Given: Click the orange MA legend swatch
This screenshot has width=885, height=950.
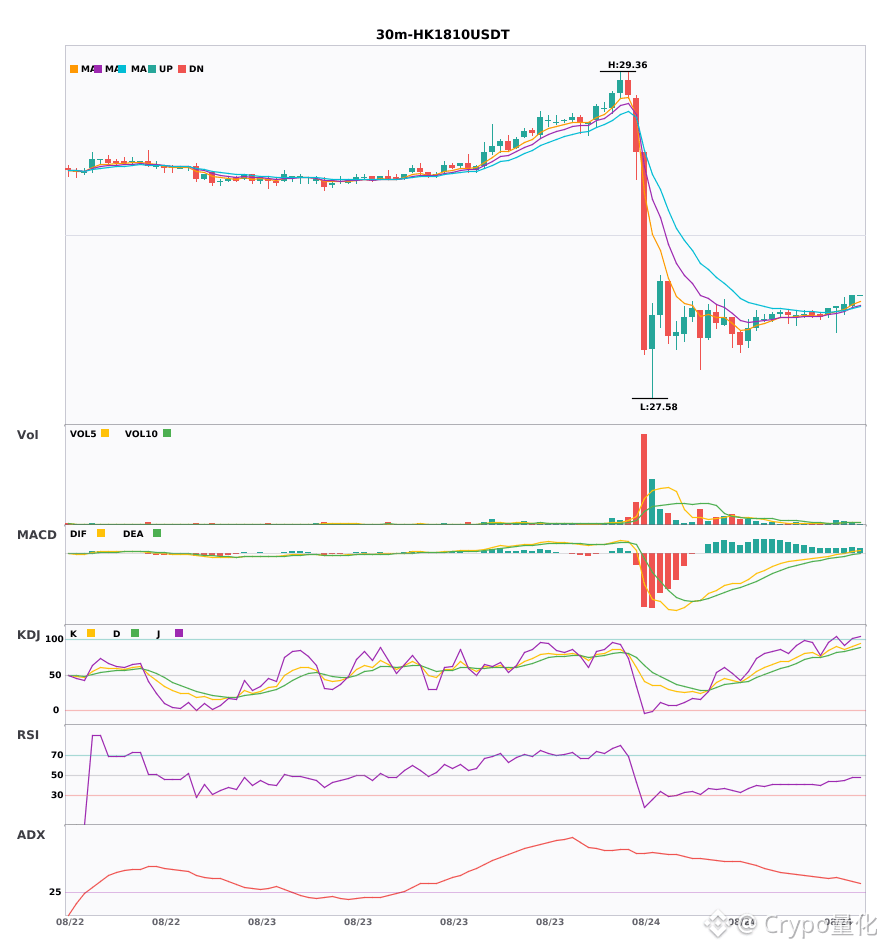Looking at the screenshot, I should click(74, 69).
